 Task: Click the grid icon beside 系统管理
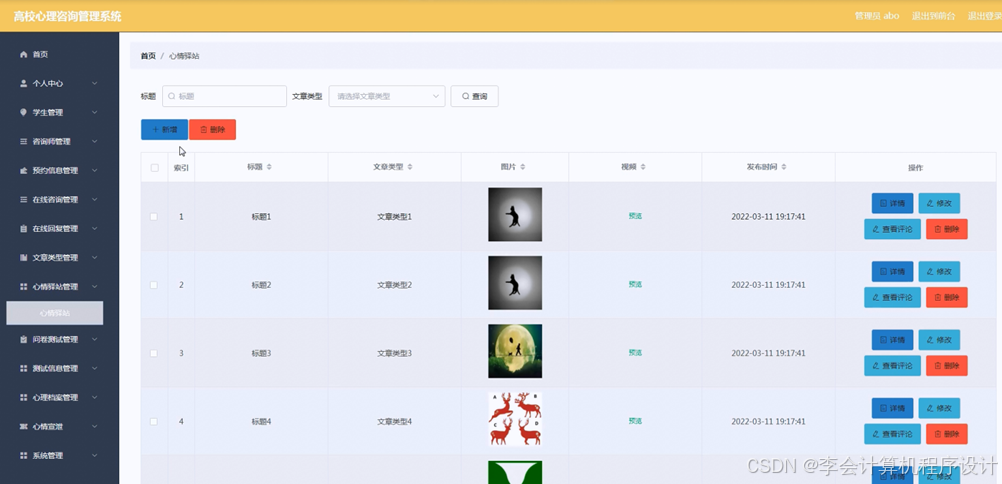click(x=24, y=456)
